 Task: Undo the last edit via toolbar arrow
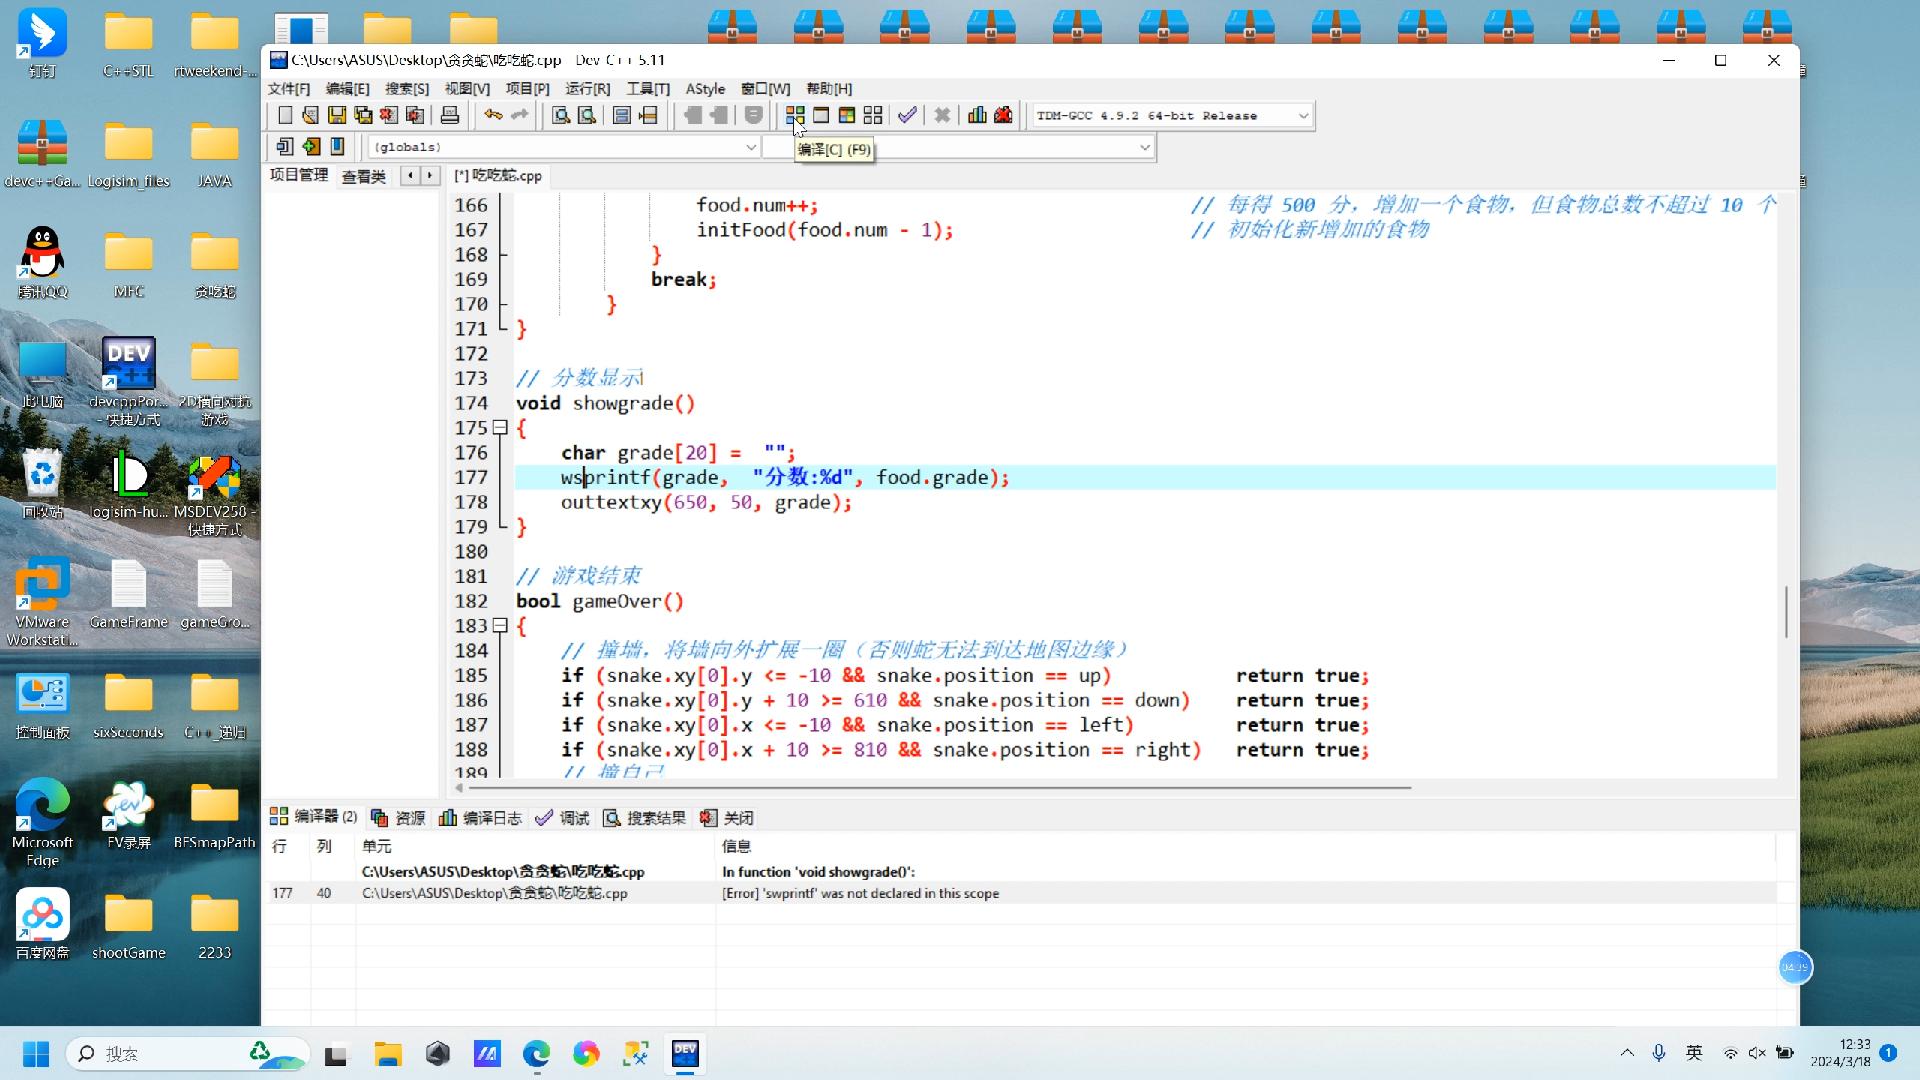click(493, 116)
